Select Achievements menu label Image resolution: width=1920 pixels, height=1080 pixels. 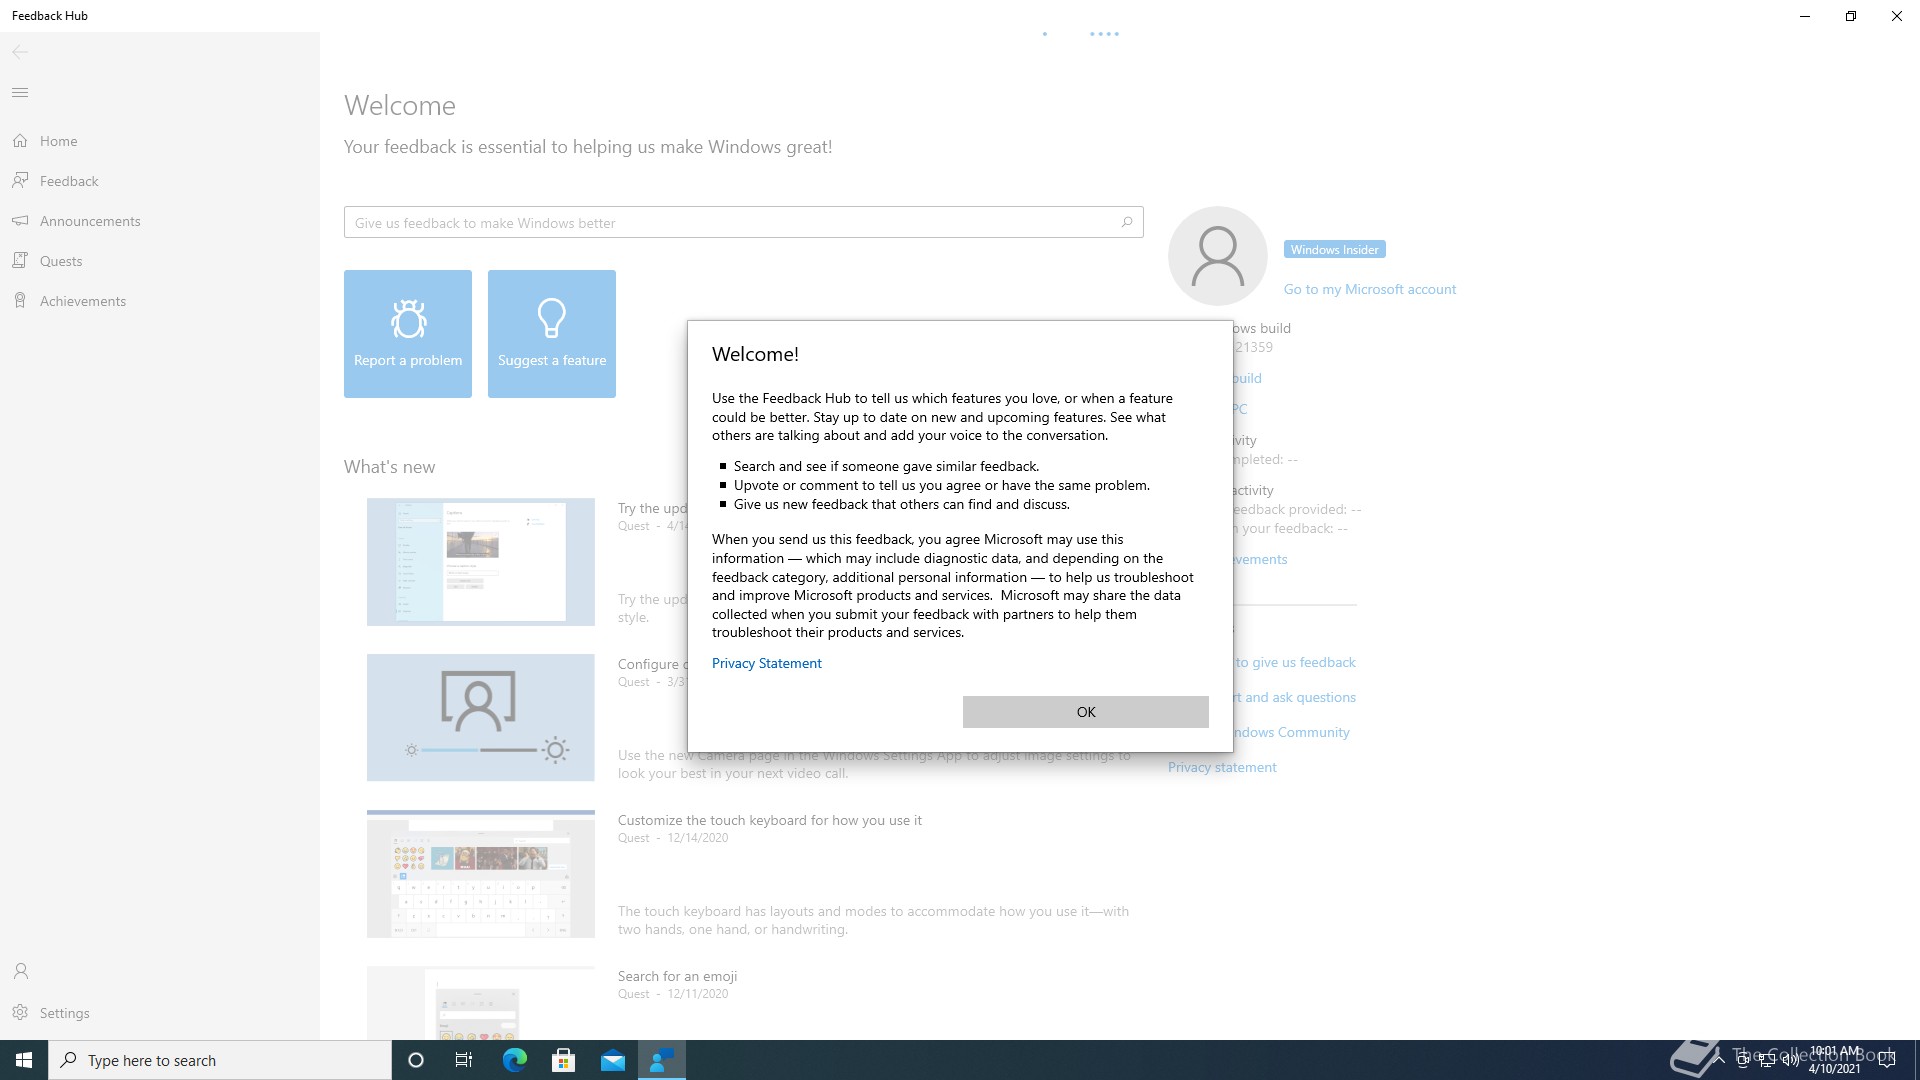83,301
